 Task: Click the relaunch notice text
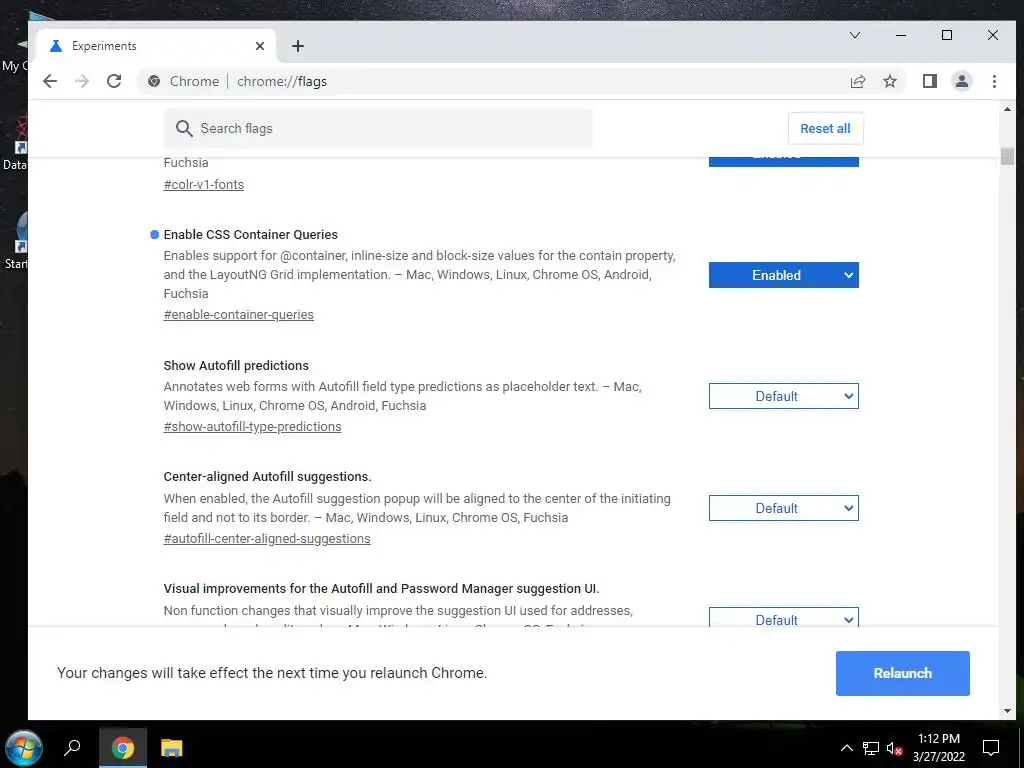coord(272,673)
